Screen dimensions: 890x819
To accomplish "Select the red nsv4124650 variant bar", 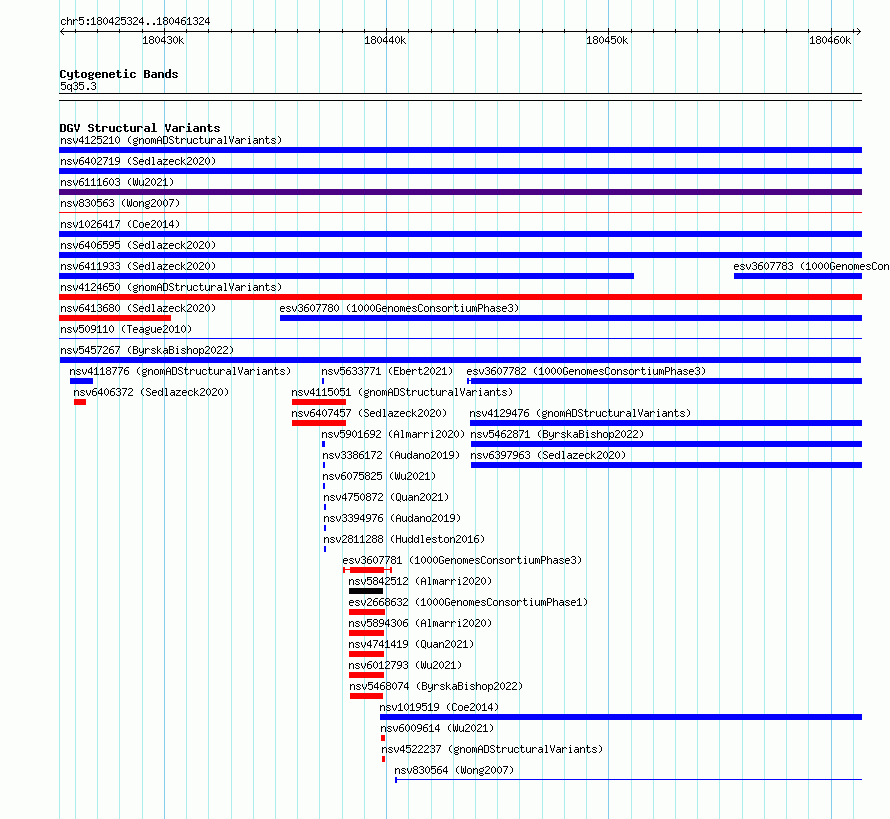I will pos(460,297).
